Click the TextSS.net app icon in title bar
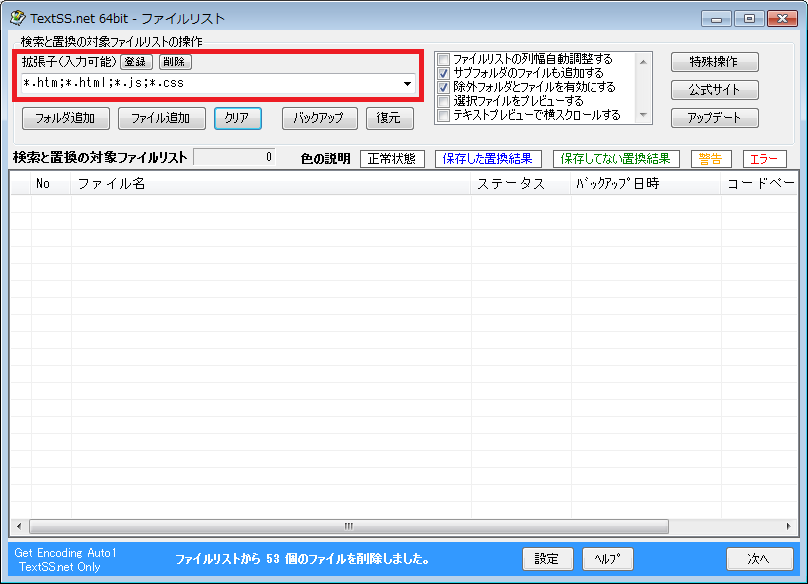The height and width of the screenshot is (584, 808). (x=18, y=18)
